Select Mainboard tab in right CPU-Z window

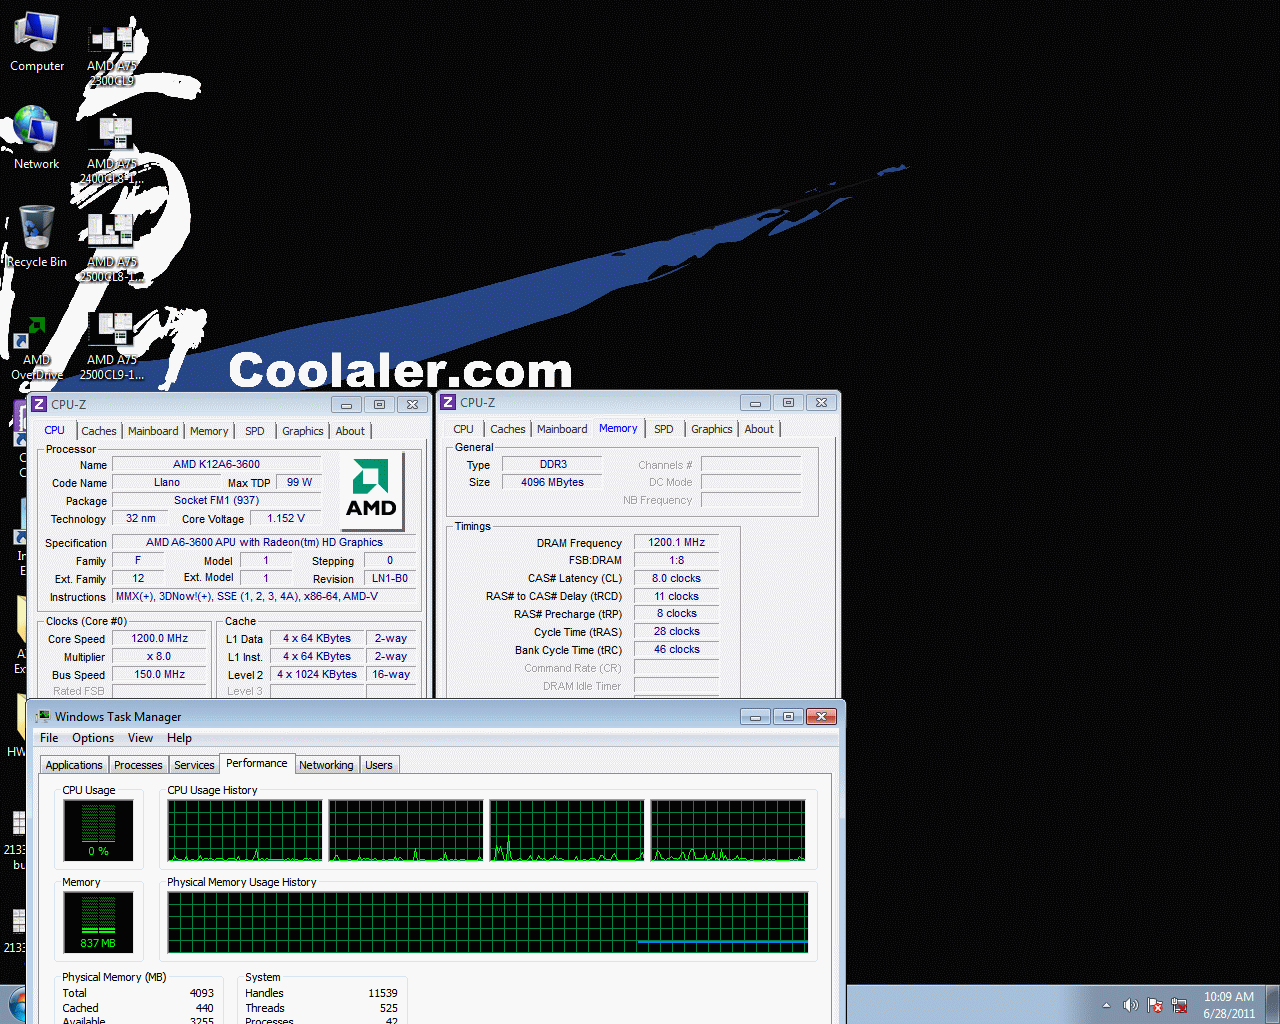pos(562,429)
